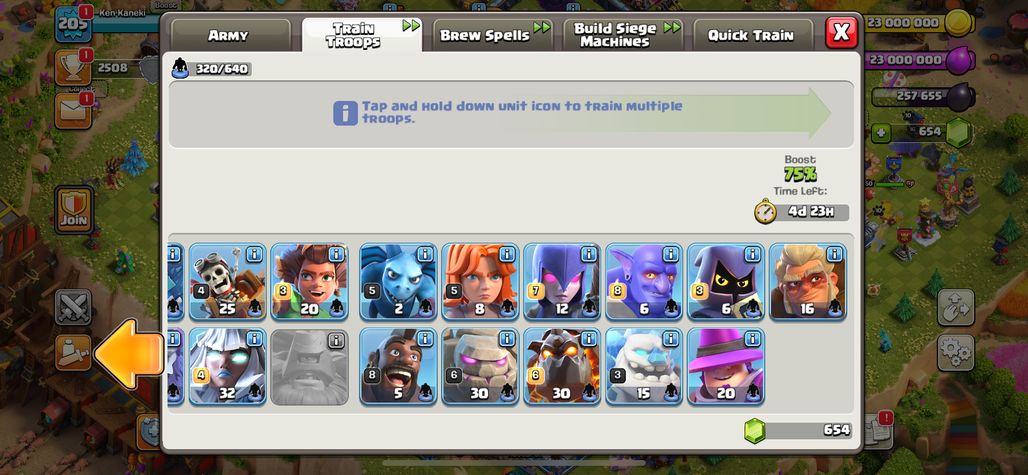
Task: Train a Hog Rider troop
Action: (398, 366)
